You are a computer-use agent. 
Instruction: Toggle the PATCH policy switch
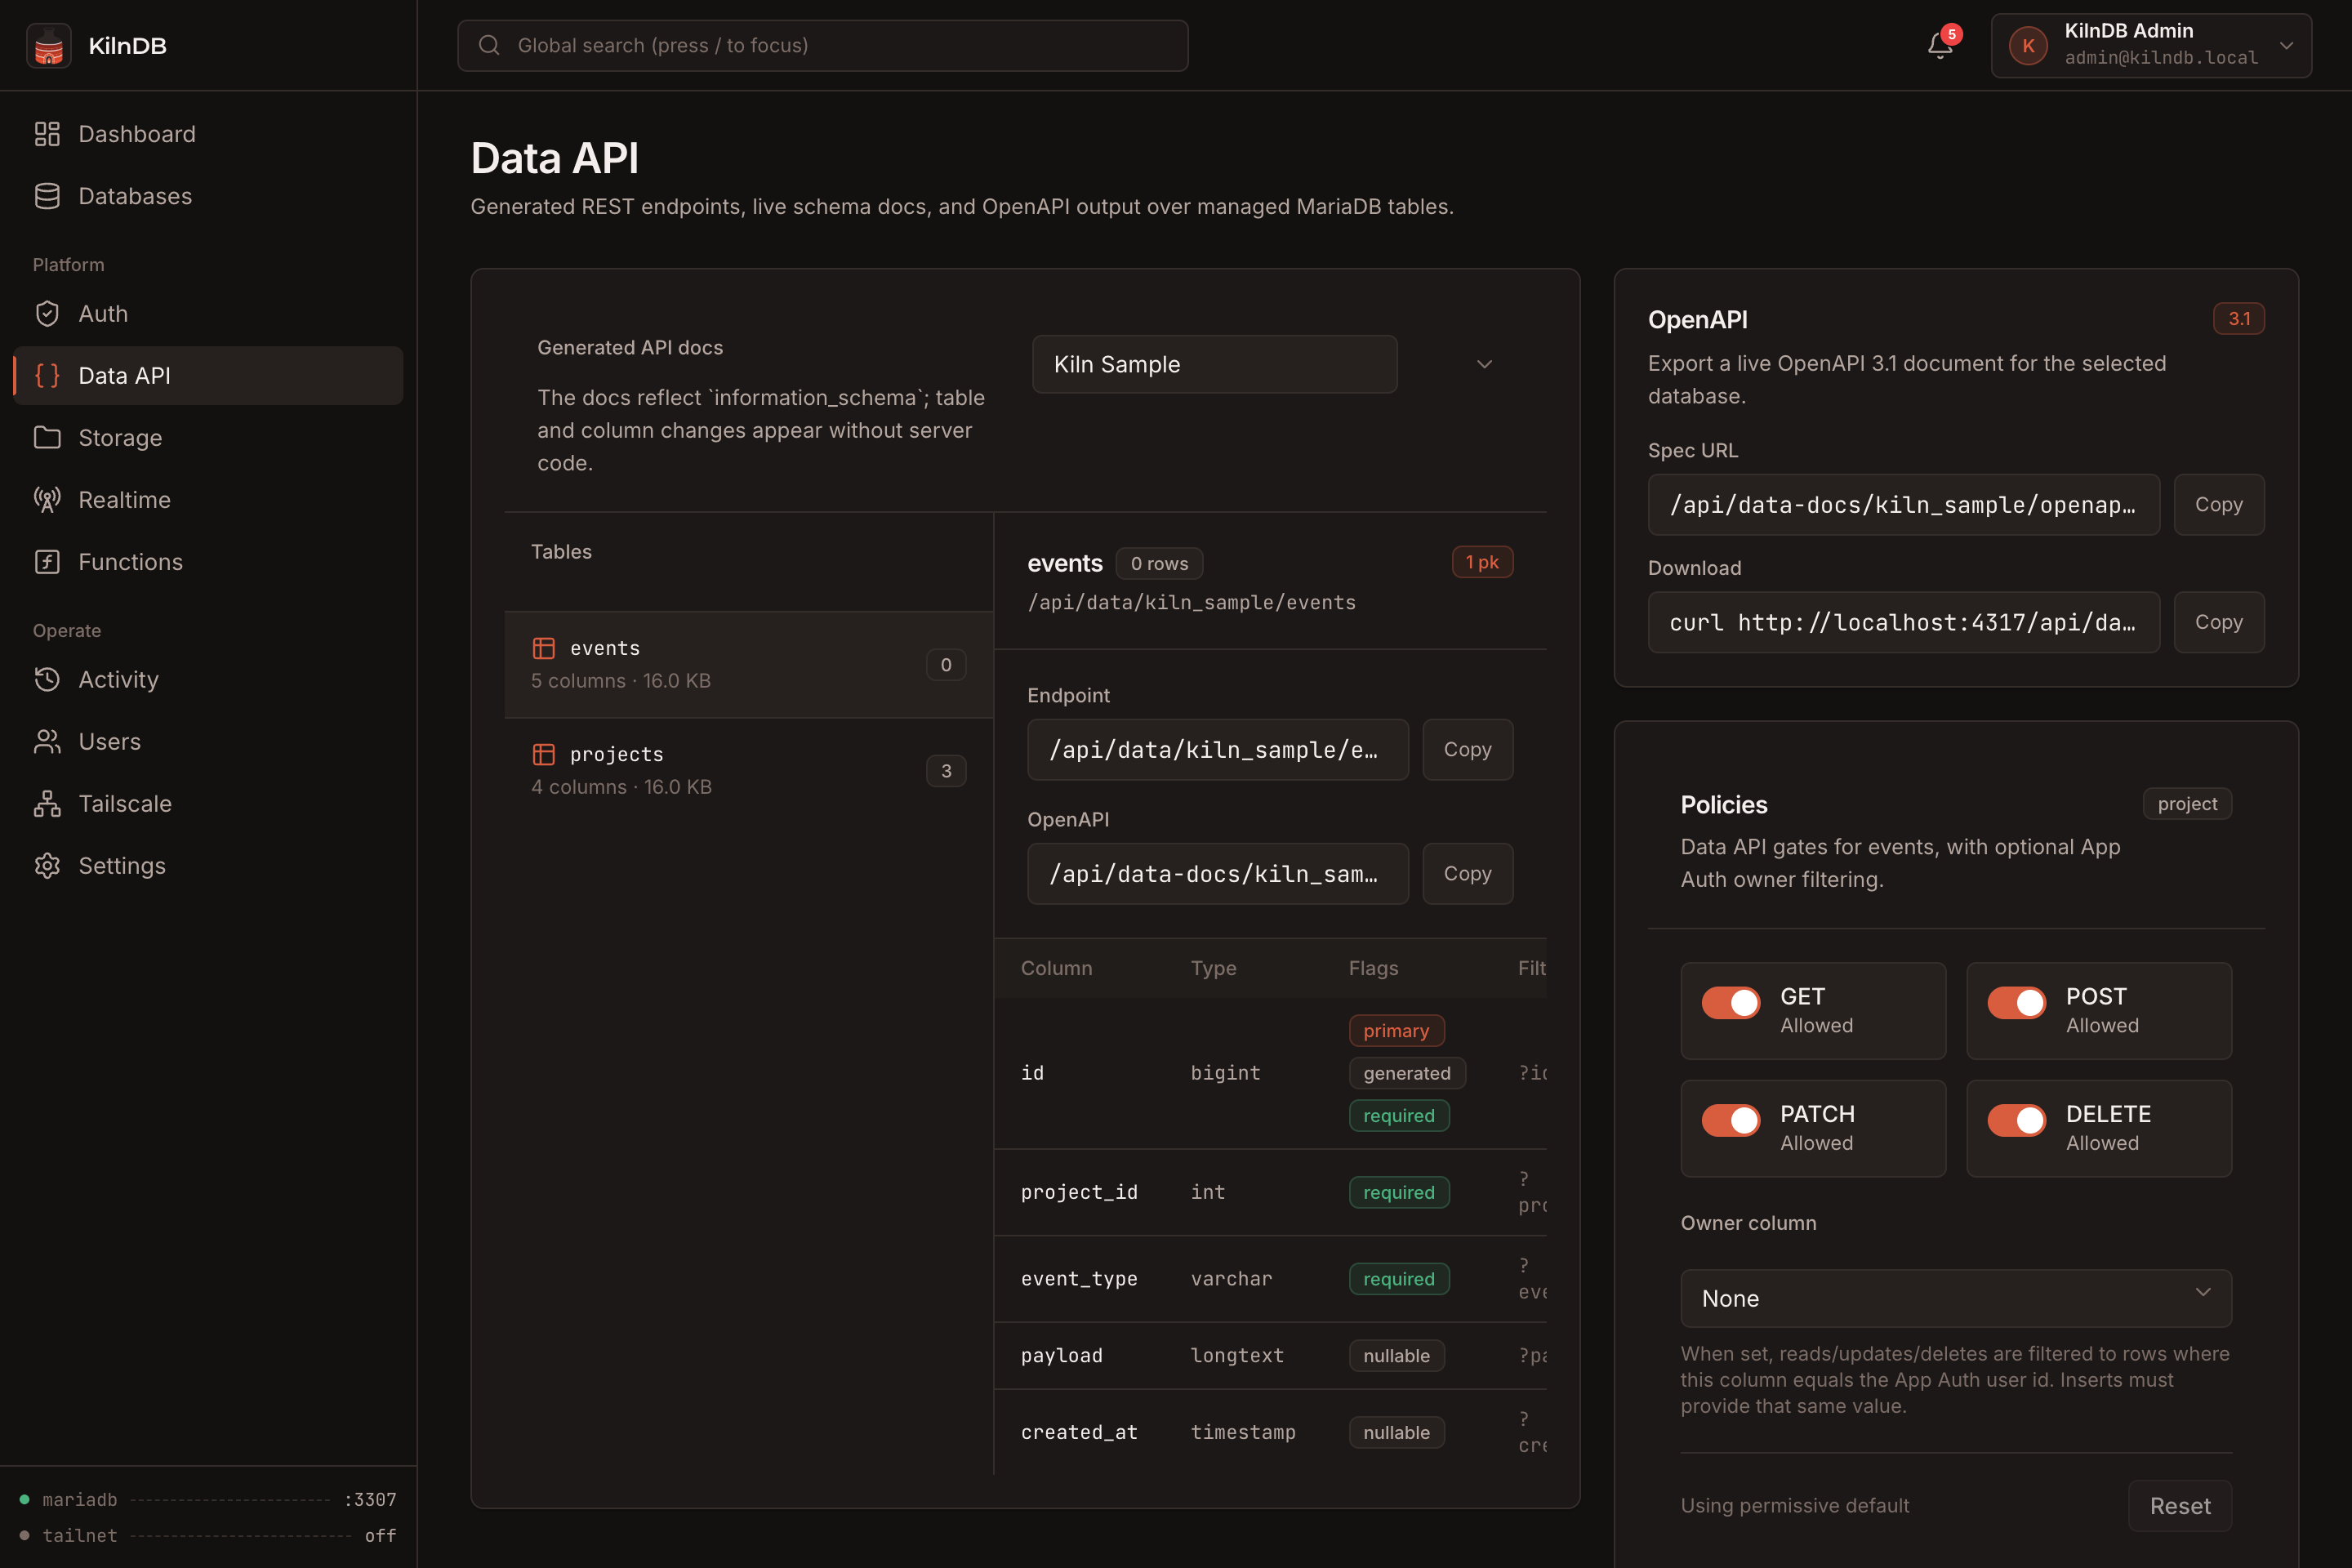click(x=1731, y=1120)
